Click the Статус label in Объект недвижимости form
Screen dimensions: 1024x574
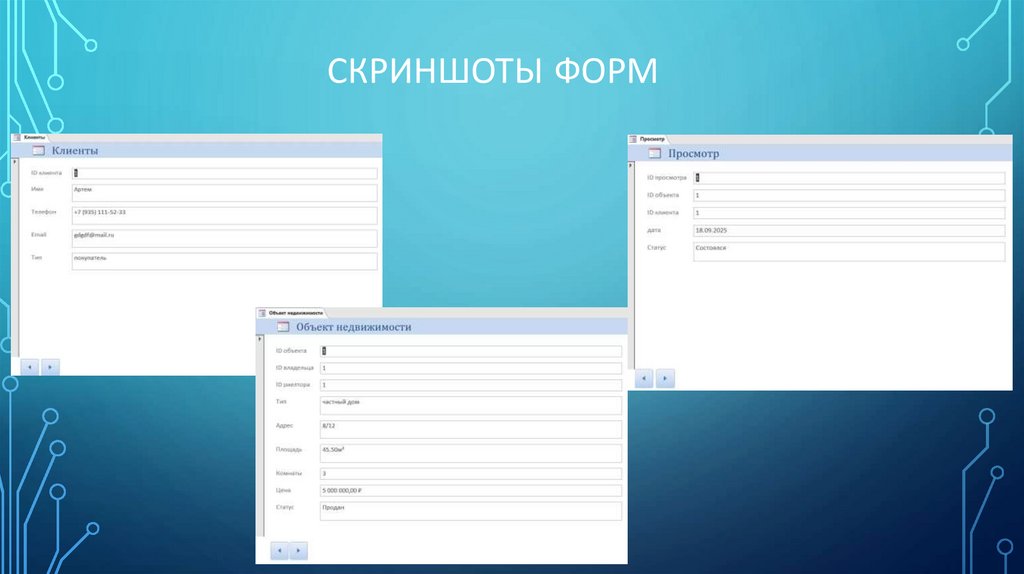285,507
